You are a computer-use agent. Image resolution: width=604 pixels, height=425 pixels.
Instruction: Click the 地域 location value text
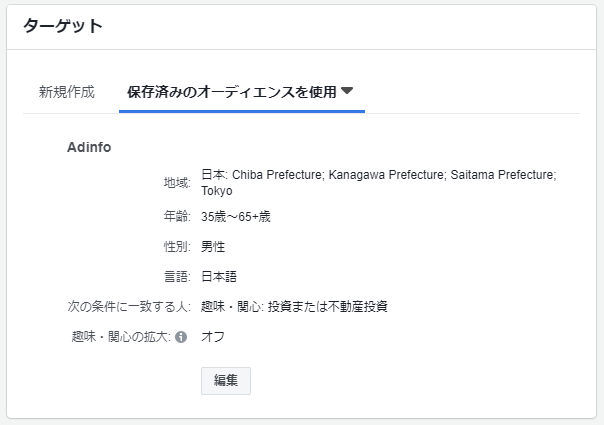coord(379,183)
